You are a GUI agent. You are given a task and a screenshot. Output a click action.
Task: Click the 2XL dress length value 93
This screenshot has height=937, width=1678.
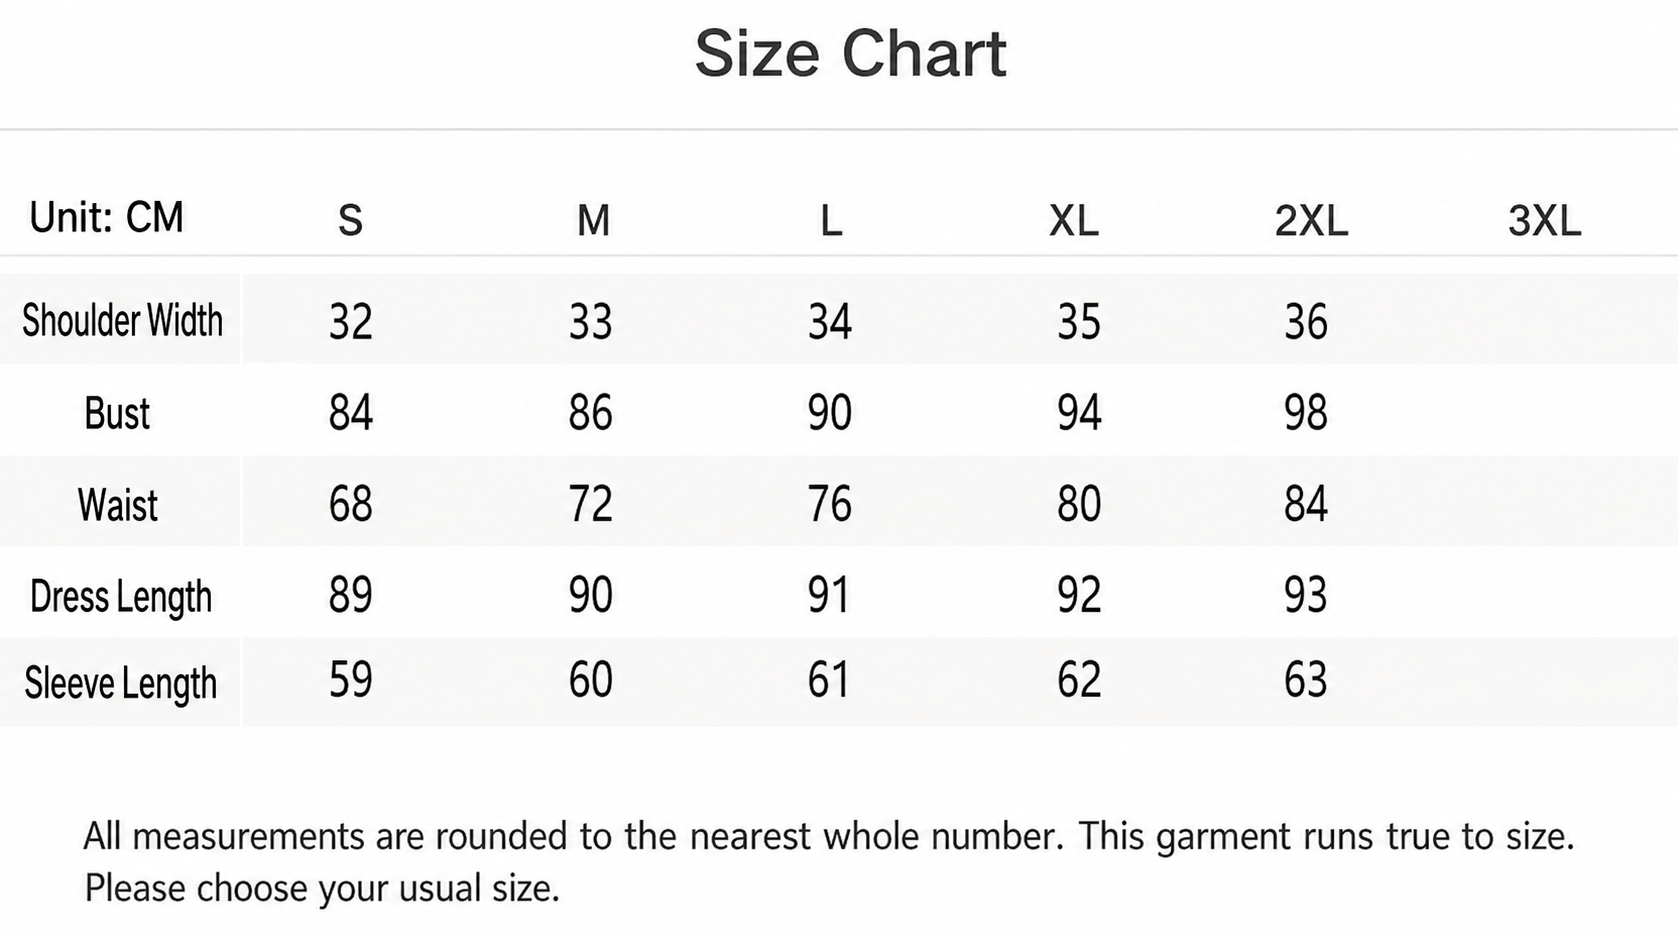(1306, 595)
